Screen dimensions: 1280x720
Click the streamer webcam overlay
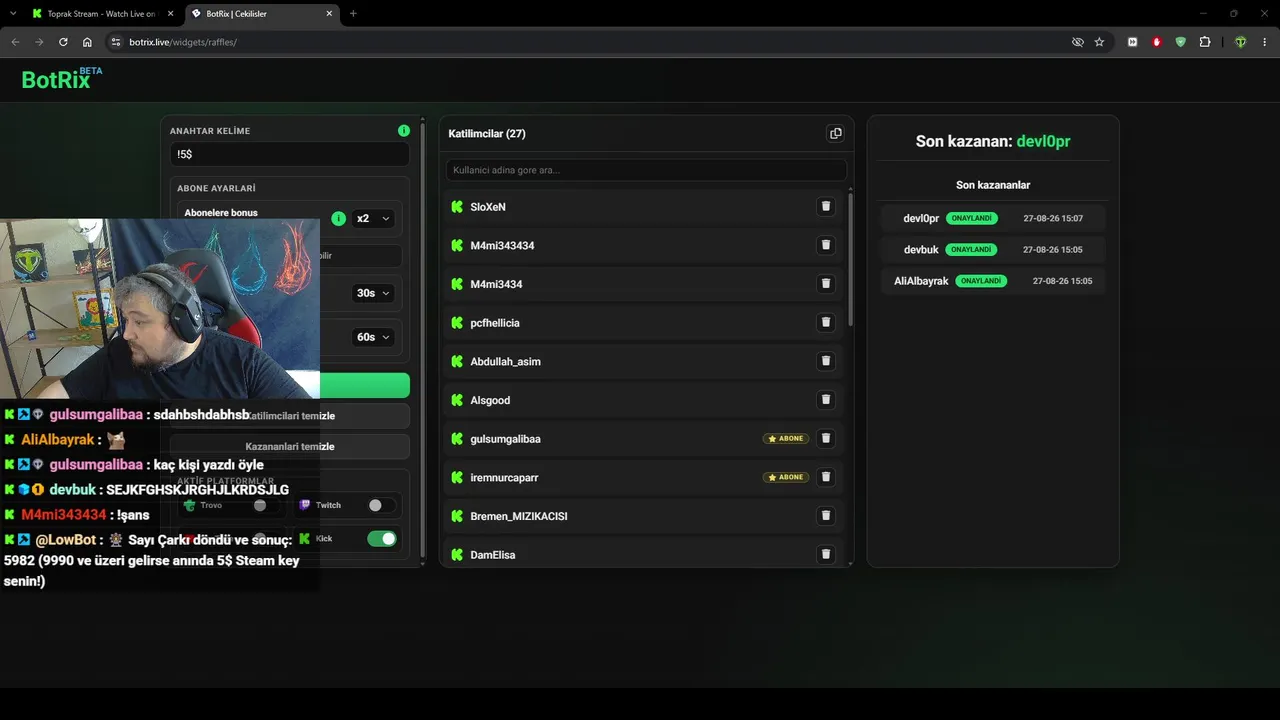click(x=160, y=309)
